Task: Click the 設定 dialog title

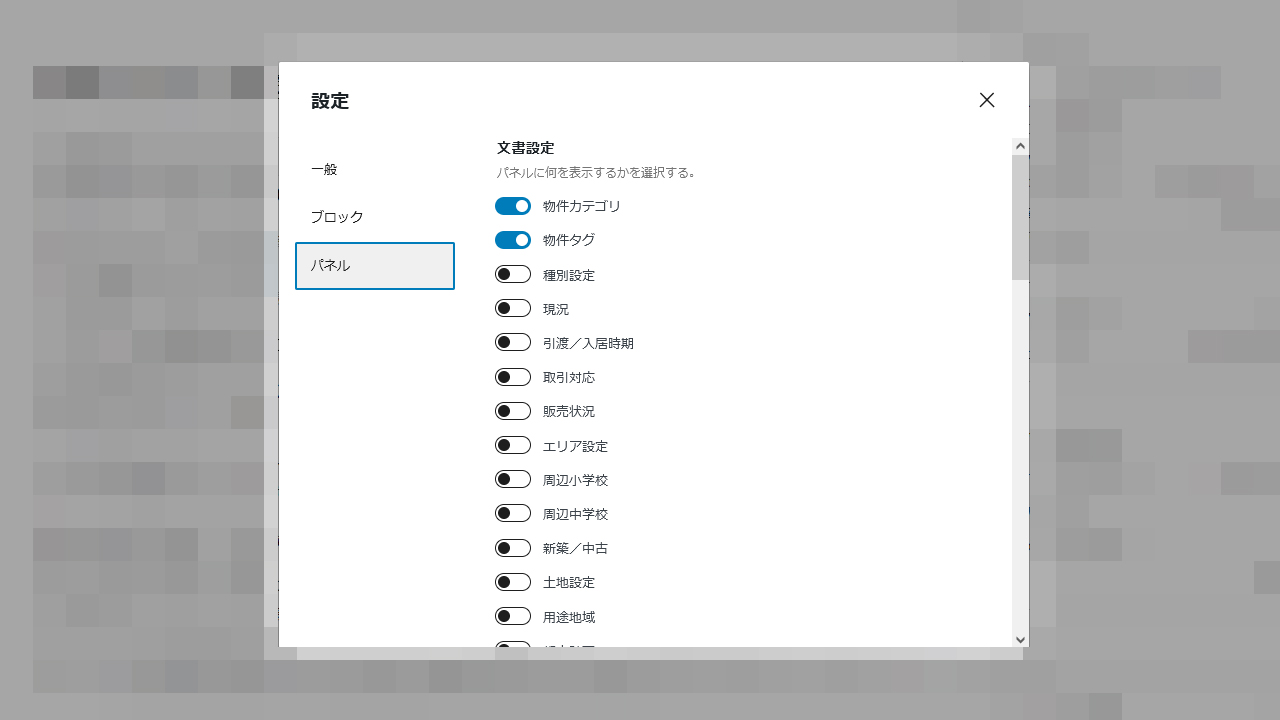Action: pos(330,101)
